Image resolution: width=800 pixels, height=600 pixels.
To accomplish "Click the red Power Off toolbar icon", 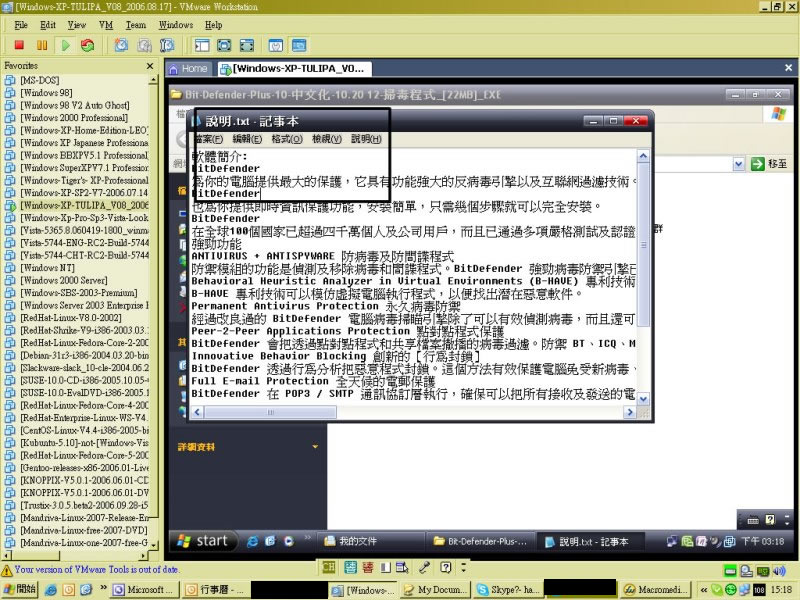I will (x=19, y=45).
